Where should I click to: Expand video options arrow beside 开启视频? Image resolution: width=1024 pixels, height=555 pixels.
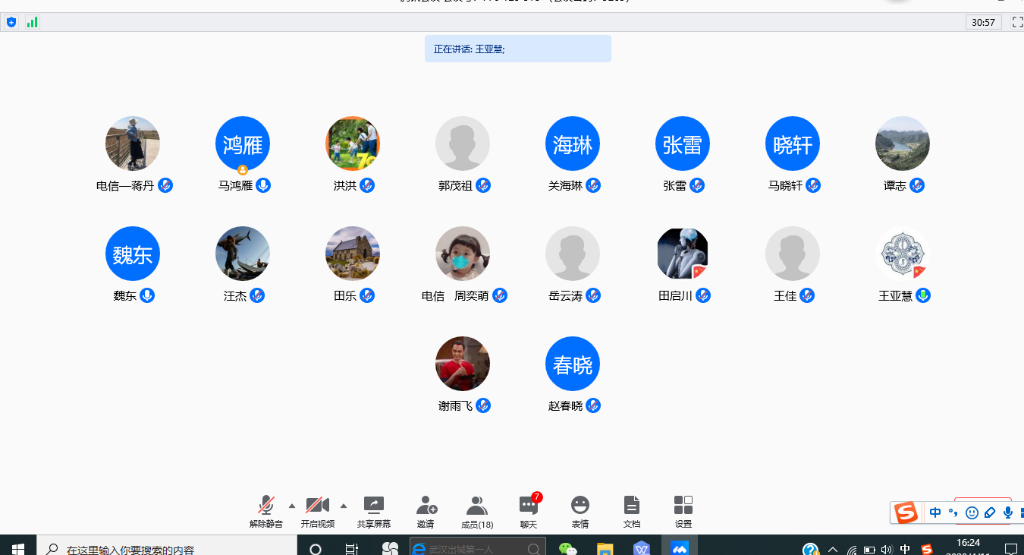tap(343, 504)
